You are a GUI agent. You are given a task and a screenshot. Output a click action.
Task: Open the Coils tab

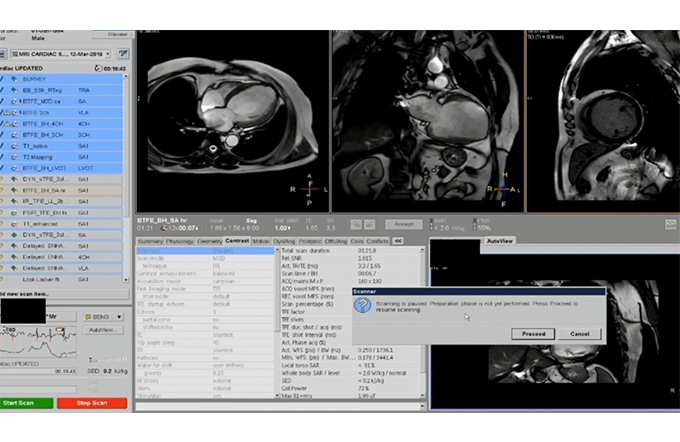pyautogui.click(x=357, y=241)
